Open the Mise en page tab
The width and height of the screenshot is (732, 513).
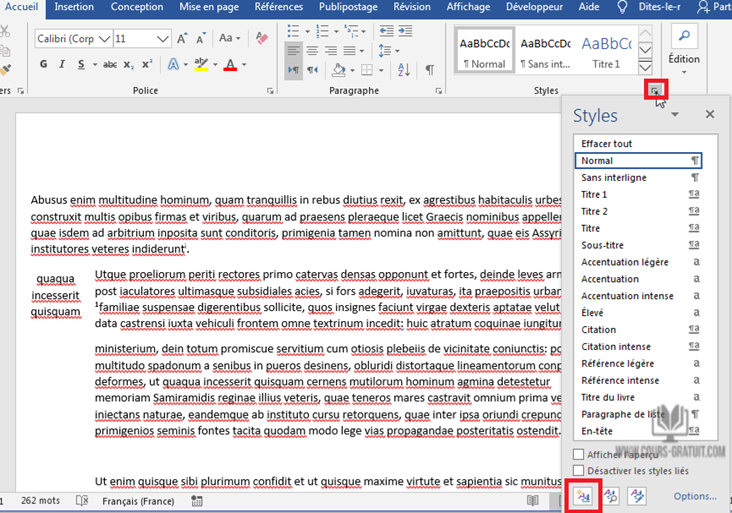(x=209, y=7)
